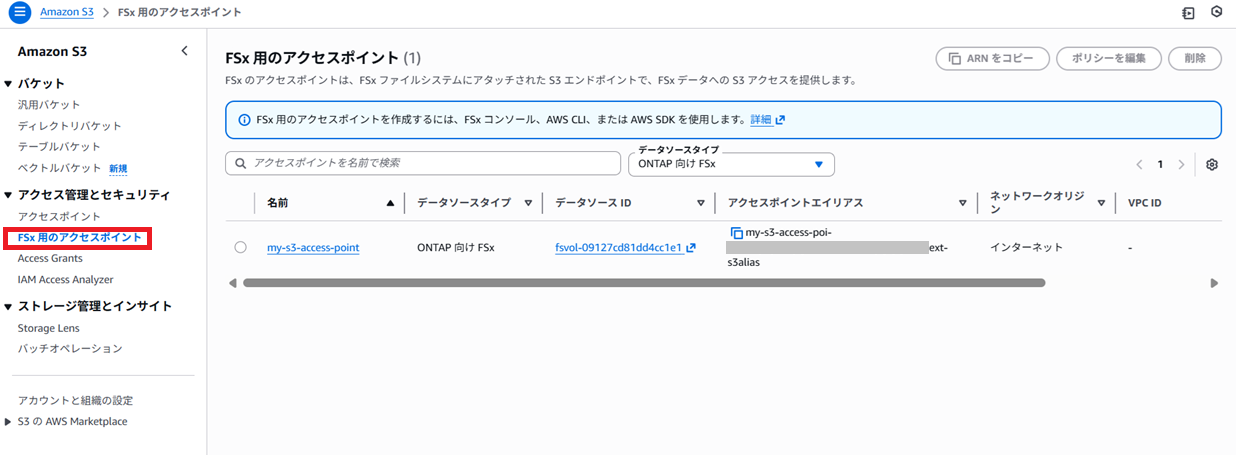Click the ARN をコピー button
Screen dimensions: 1236x455
(x=992, y=58)
